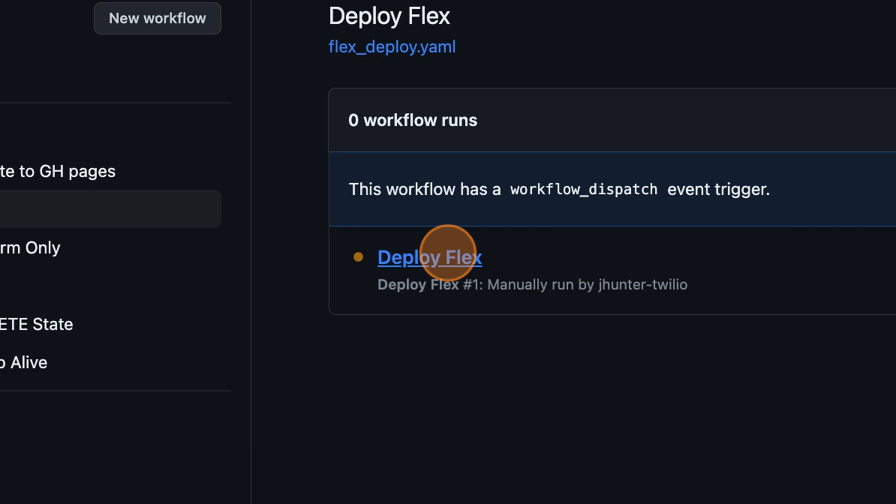Select the 'rm Only' workflow in sidebar

pos(30,248)
